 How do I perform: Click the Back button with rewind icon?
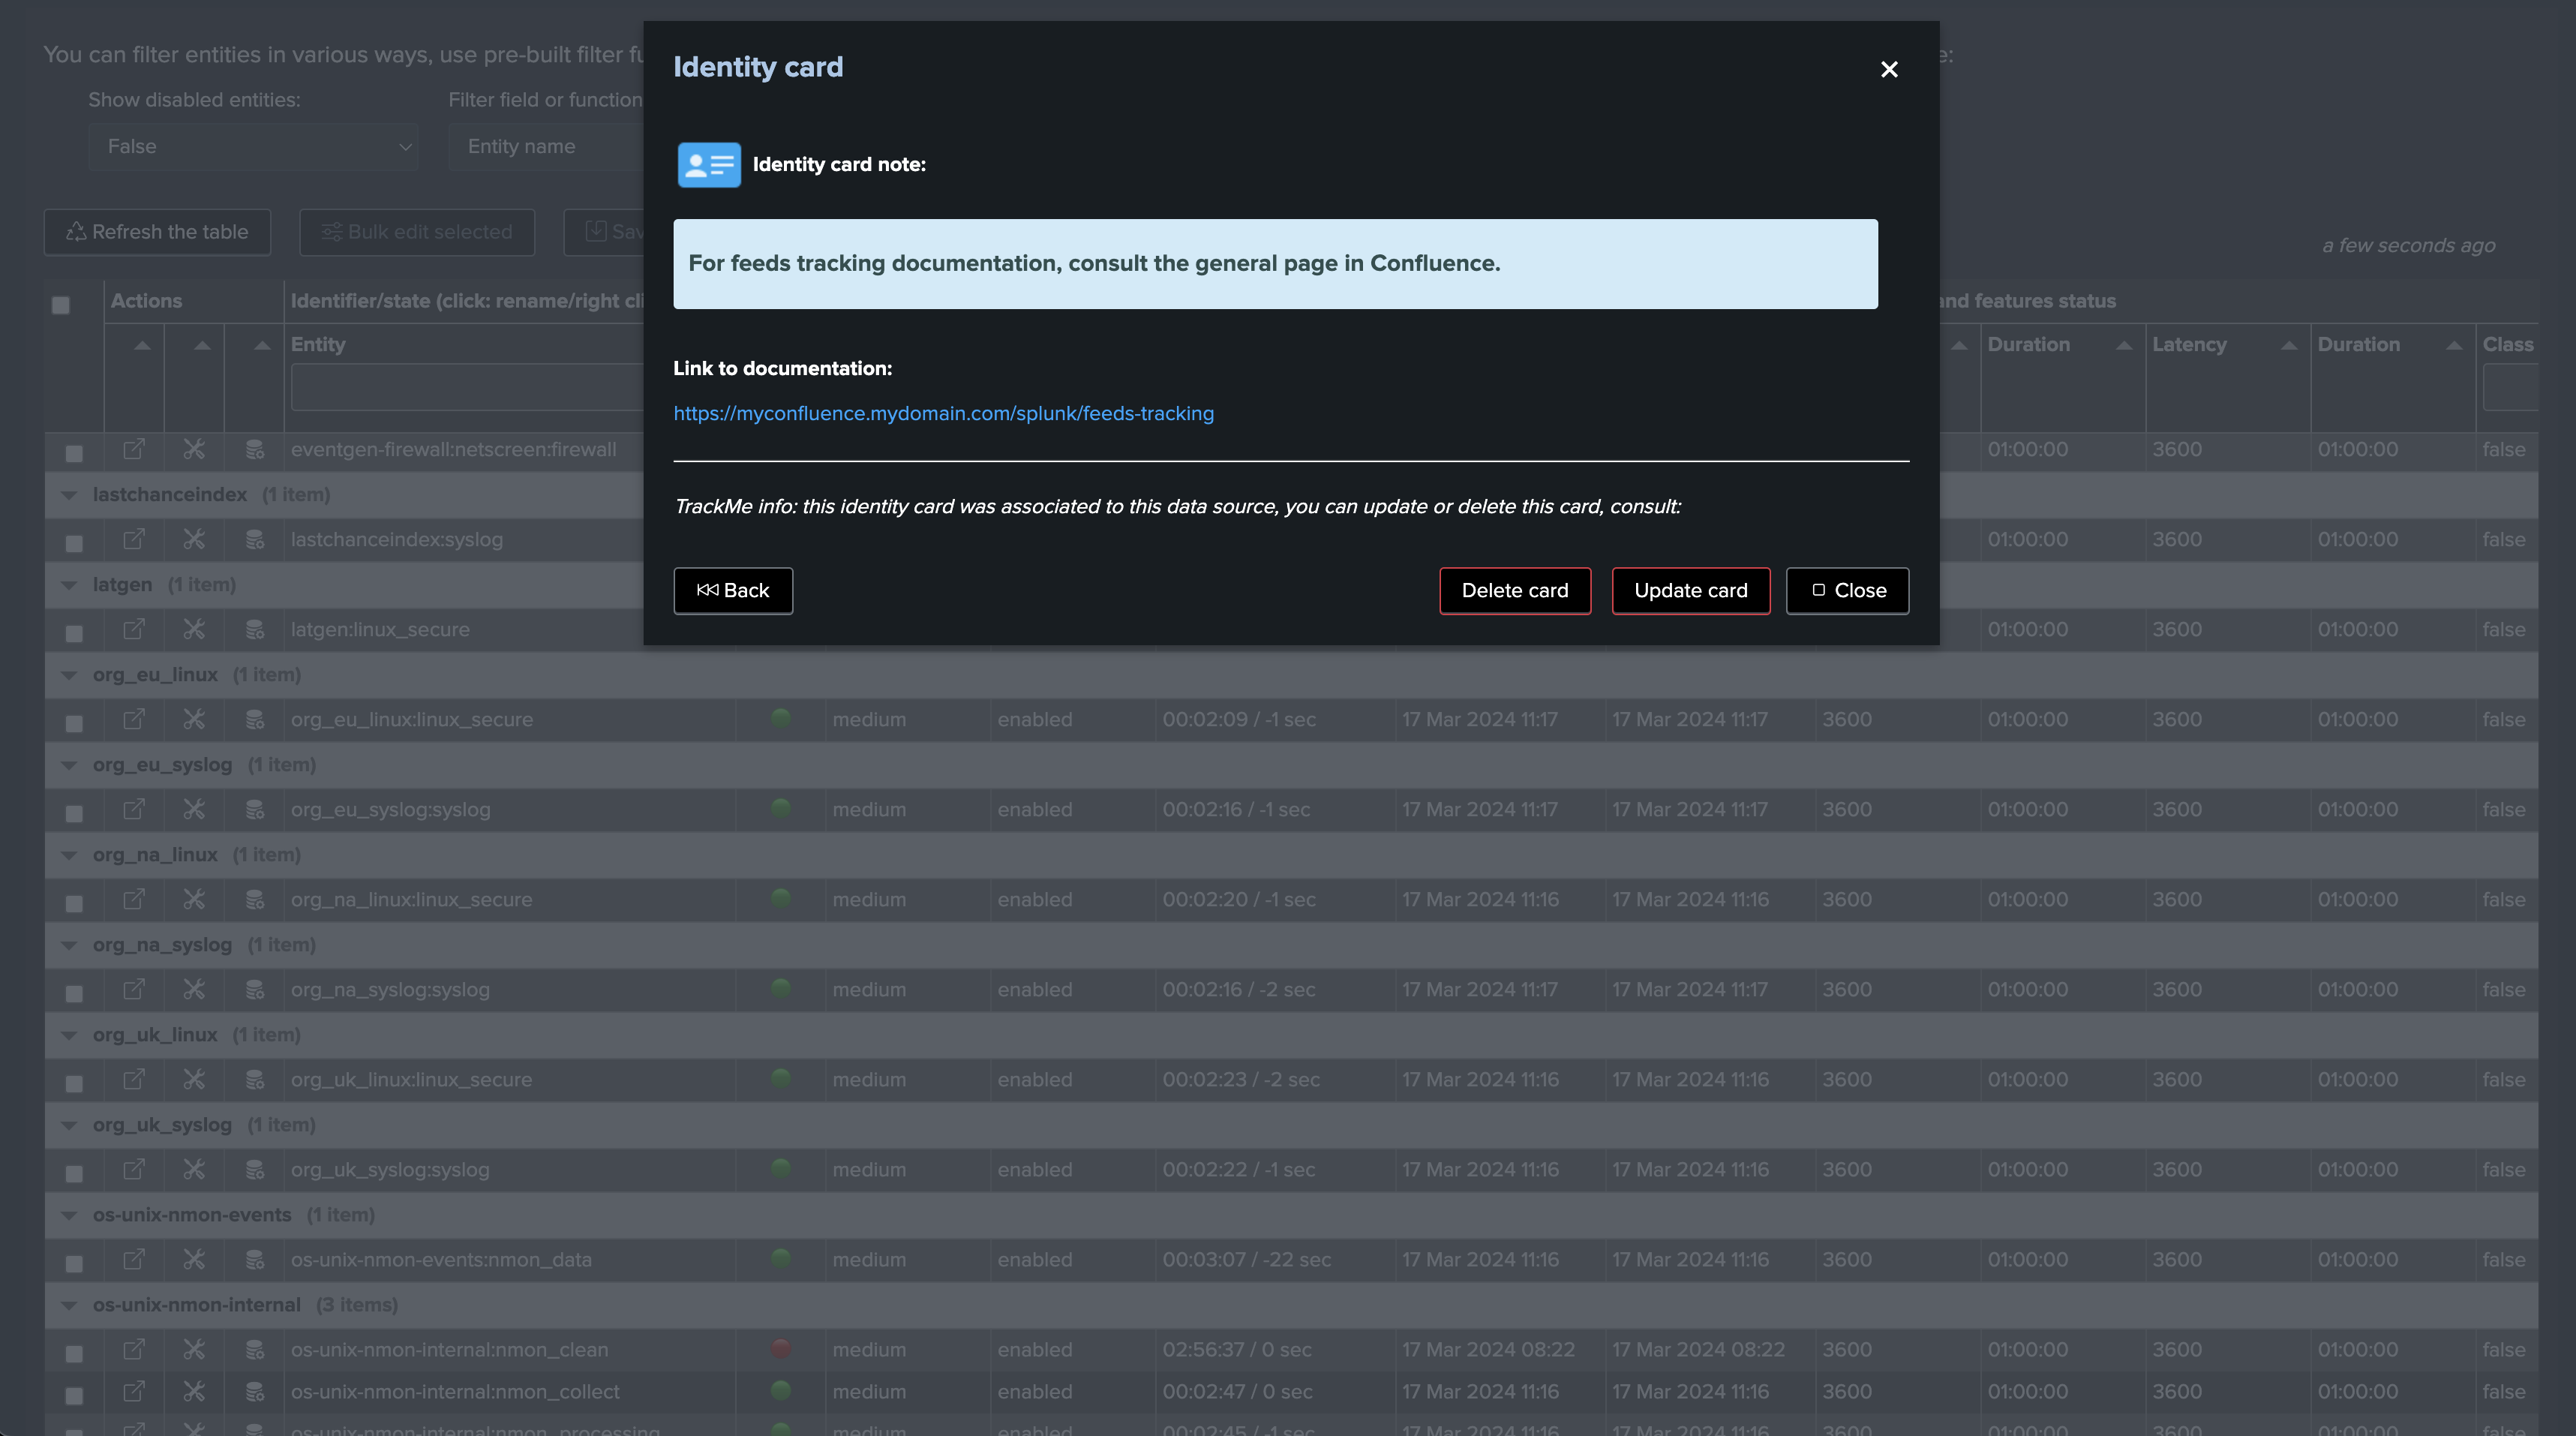pyautogui.click(x=733, y=590)
